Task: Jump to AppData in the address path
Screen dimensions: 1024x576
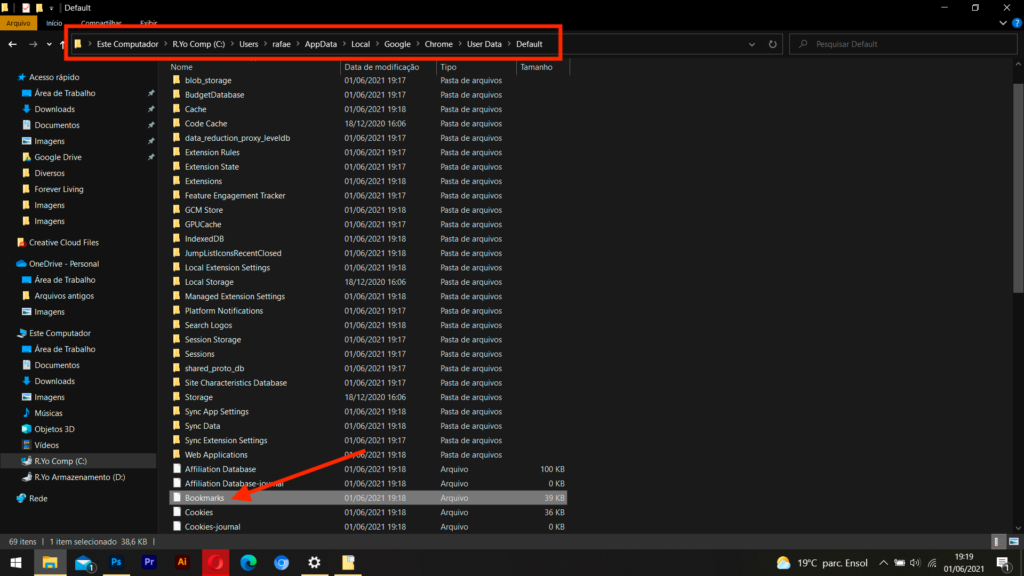Action: click(x=321, y=44)
